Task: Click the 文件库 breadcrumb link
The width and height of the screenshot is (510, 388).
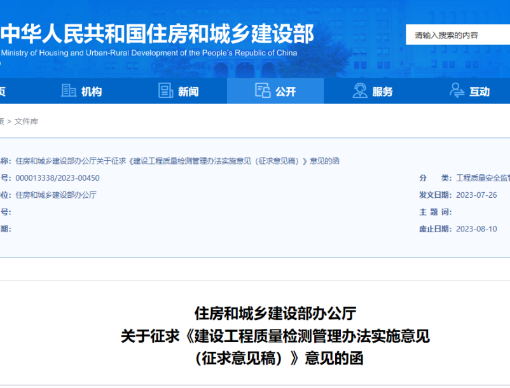Action: (x=26, y=121)
